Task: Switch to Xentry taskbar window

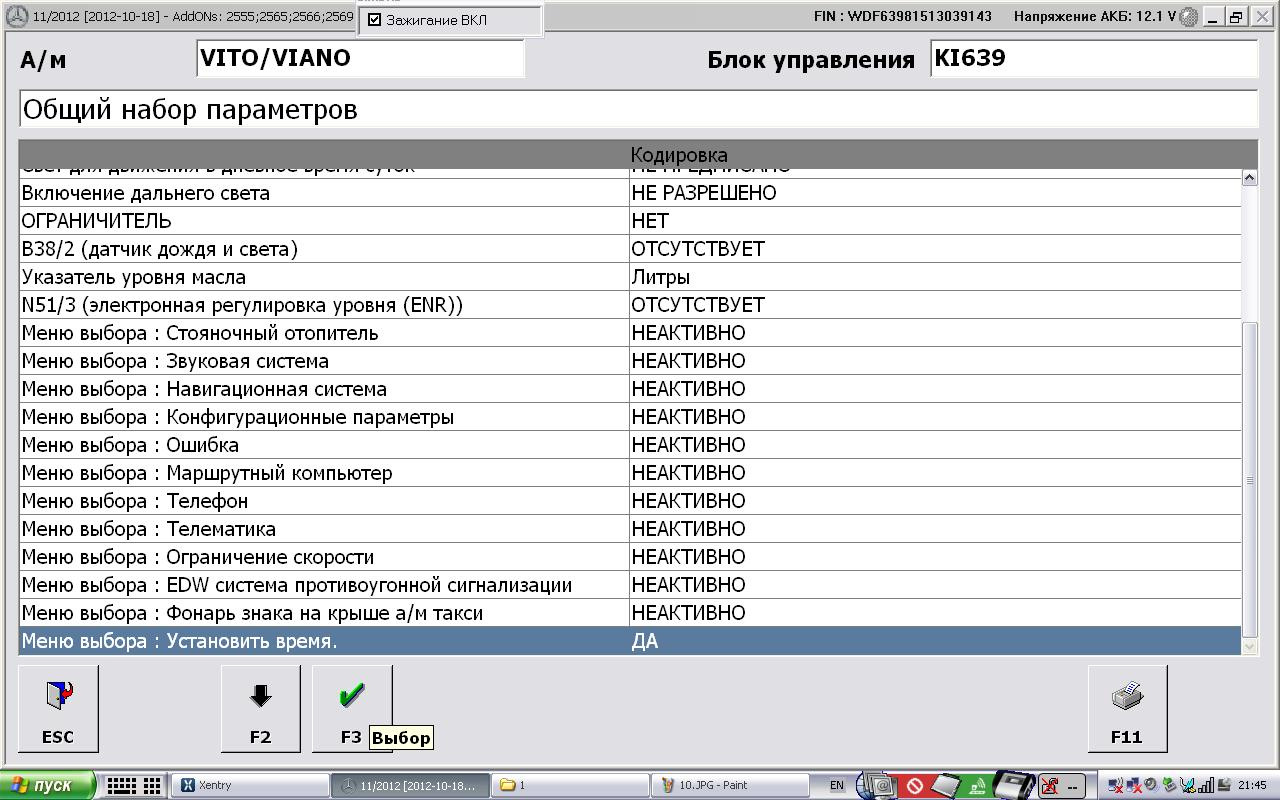Action: (x=250, y=785)
